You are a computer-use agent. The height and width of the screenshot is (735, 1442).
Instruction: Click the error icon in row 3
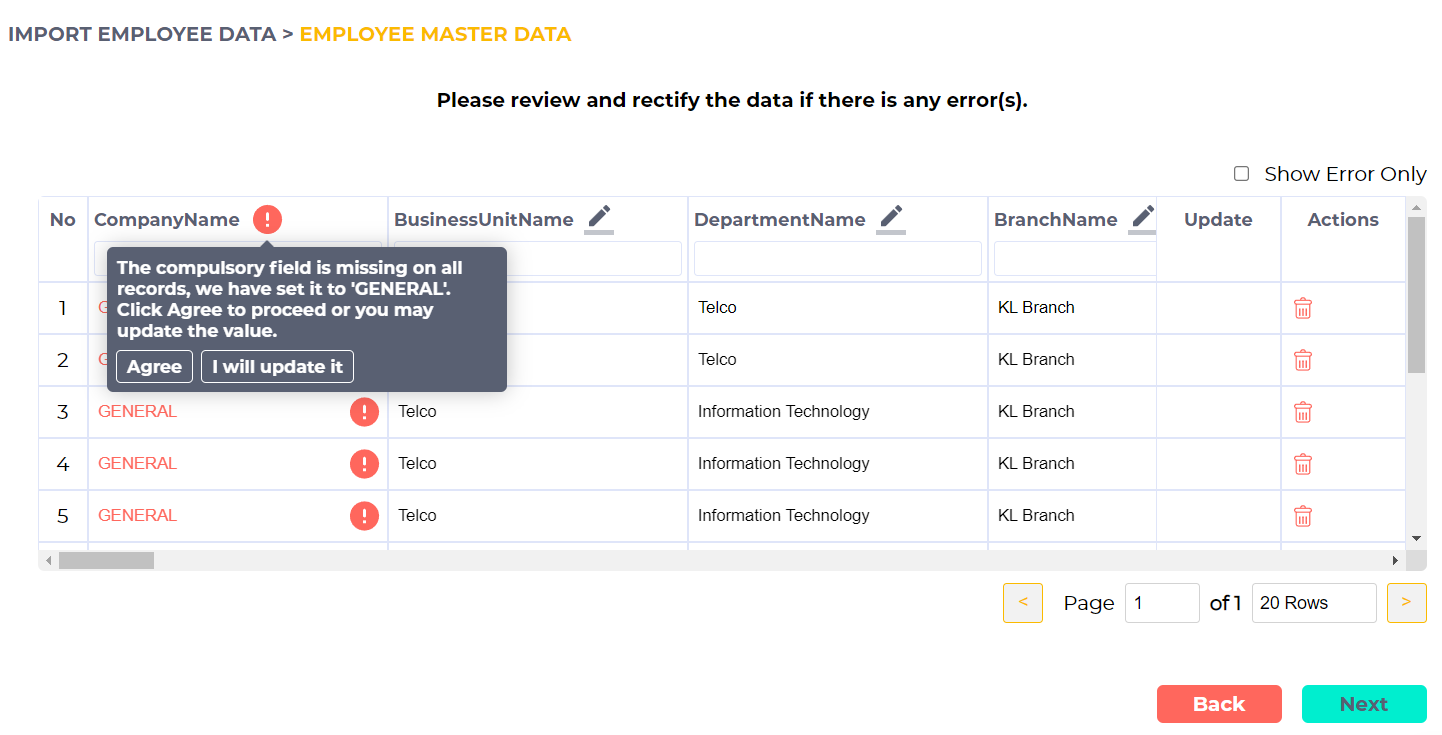coord(364,412)
